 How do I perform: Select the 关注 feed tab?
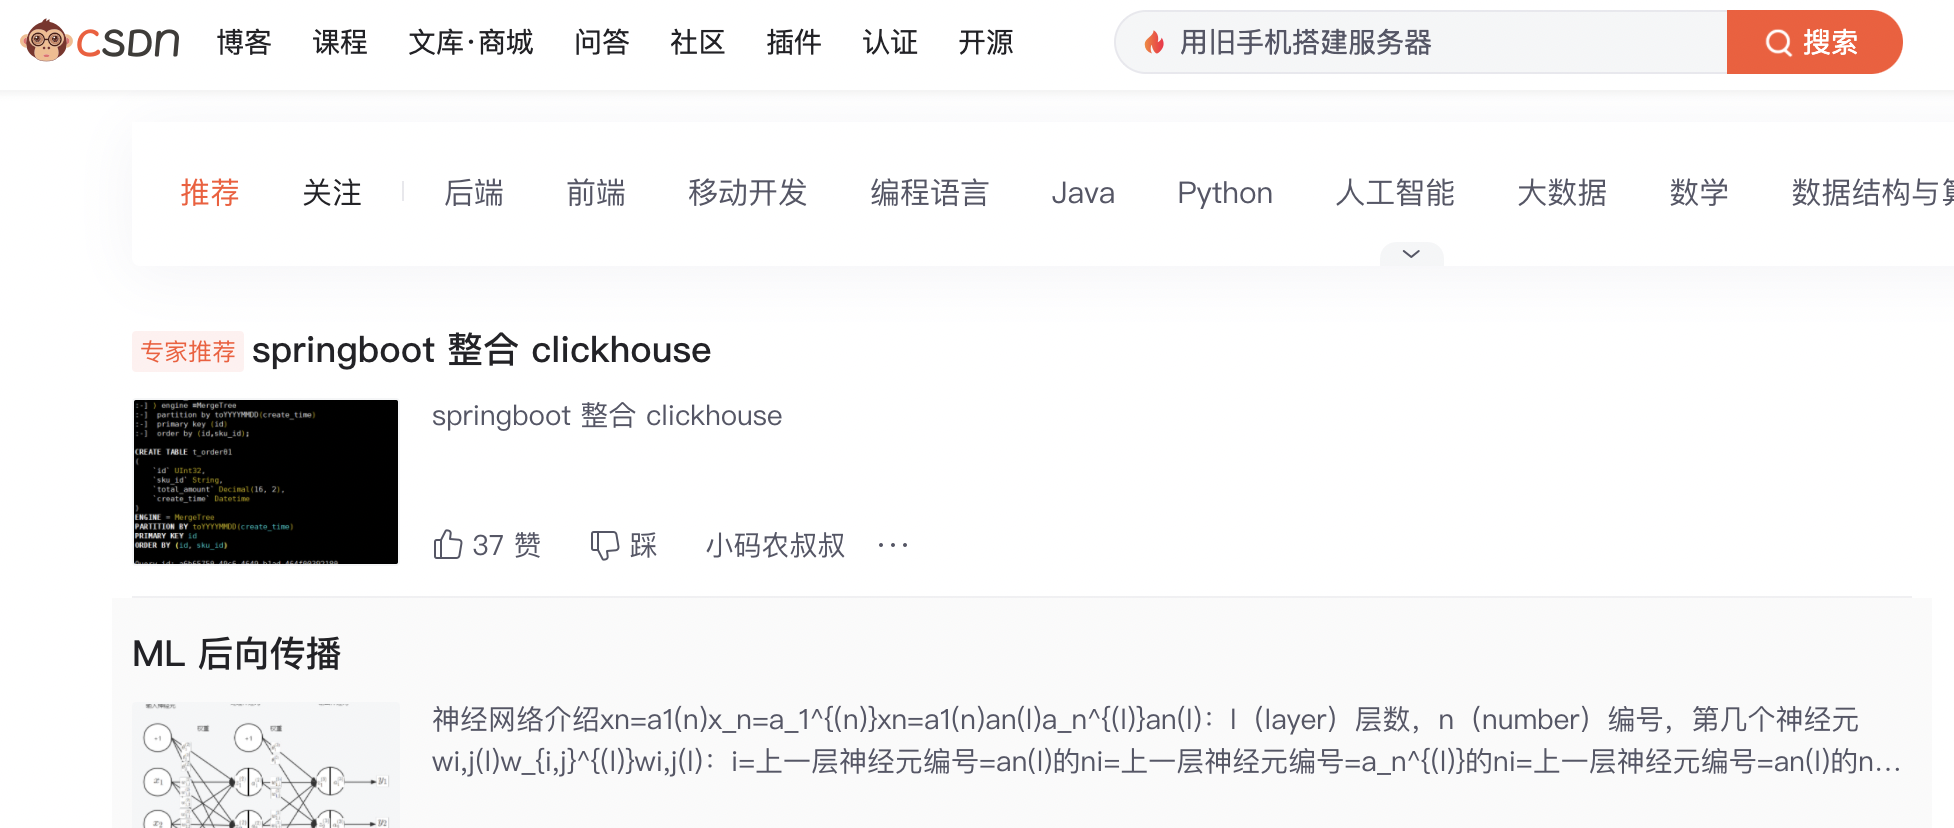pyautogui.click(x=332, y=193)
